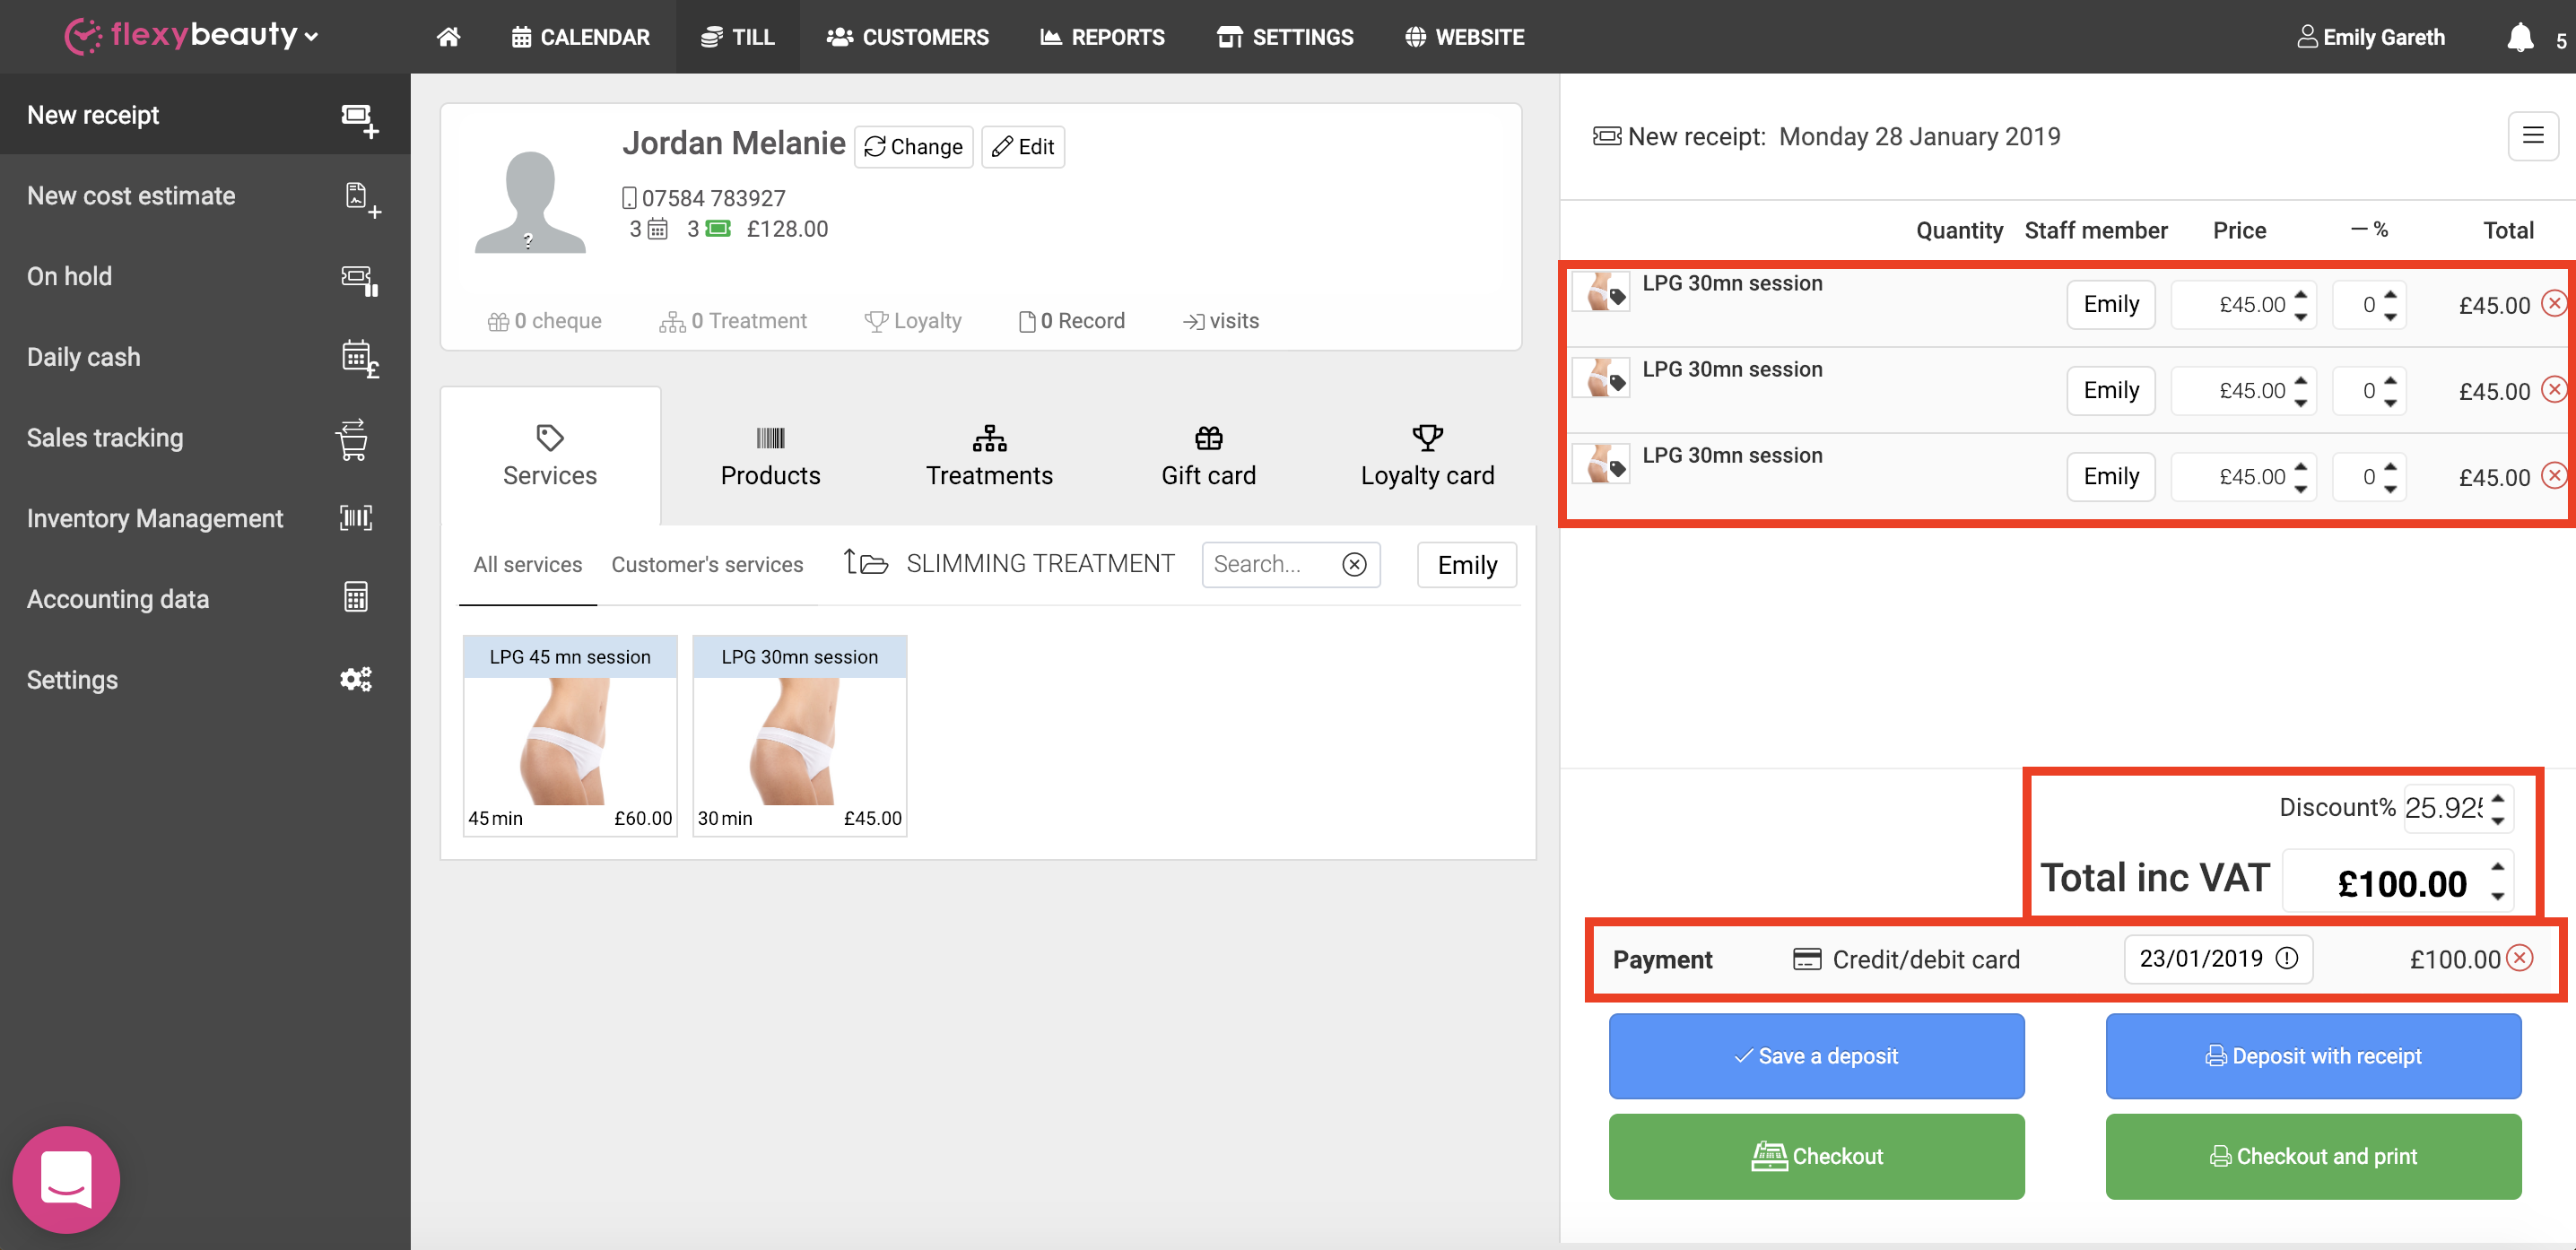2576x1250 pixels.
Task: Change staff member Emily on second line
Action: click(x=2110, y=390)
